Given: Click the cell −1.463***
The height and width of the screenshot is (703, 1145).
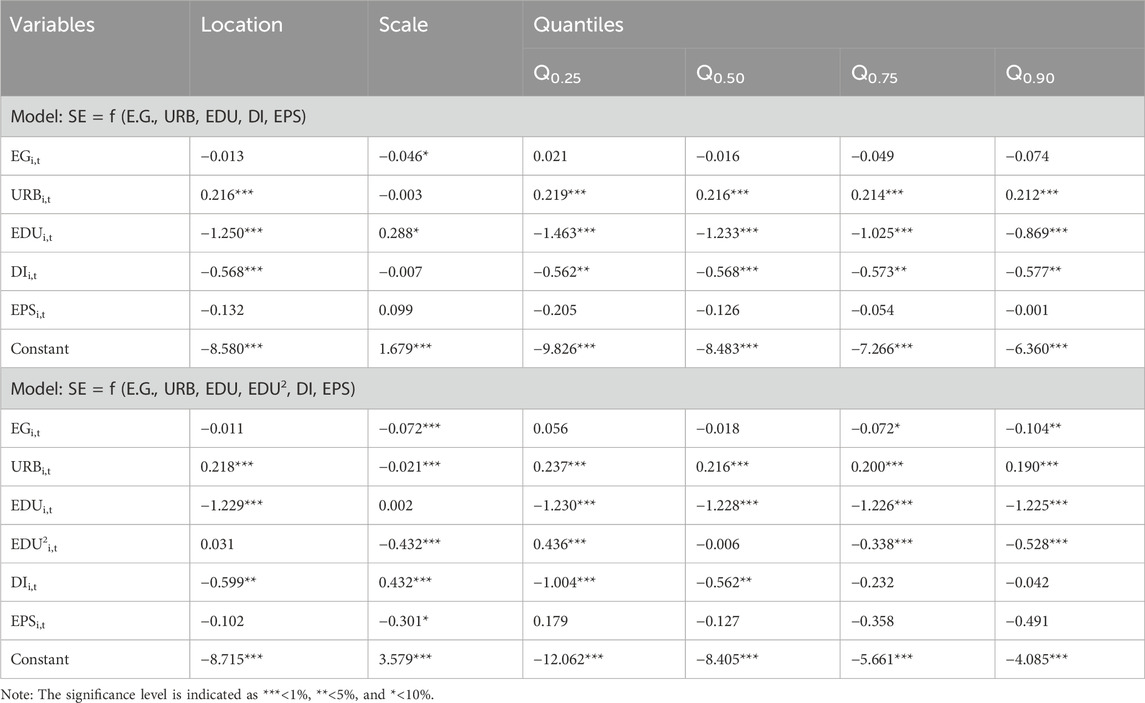Looking at the screenshot, I should click(x=564, y=234).
